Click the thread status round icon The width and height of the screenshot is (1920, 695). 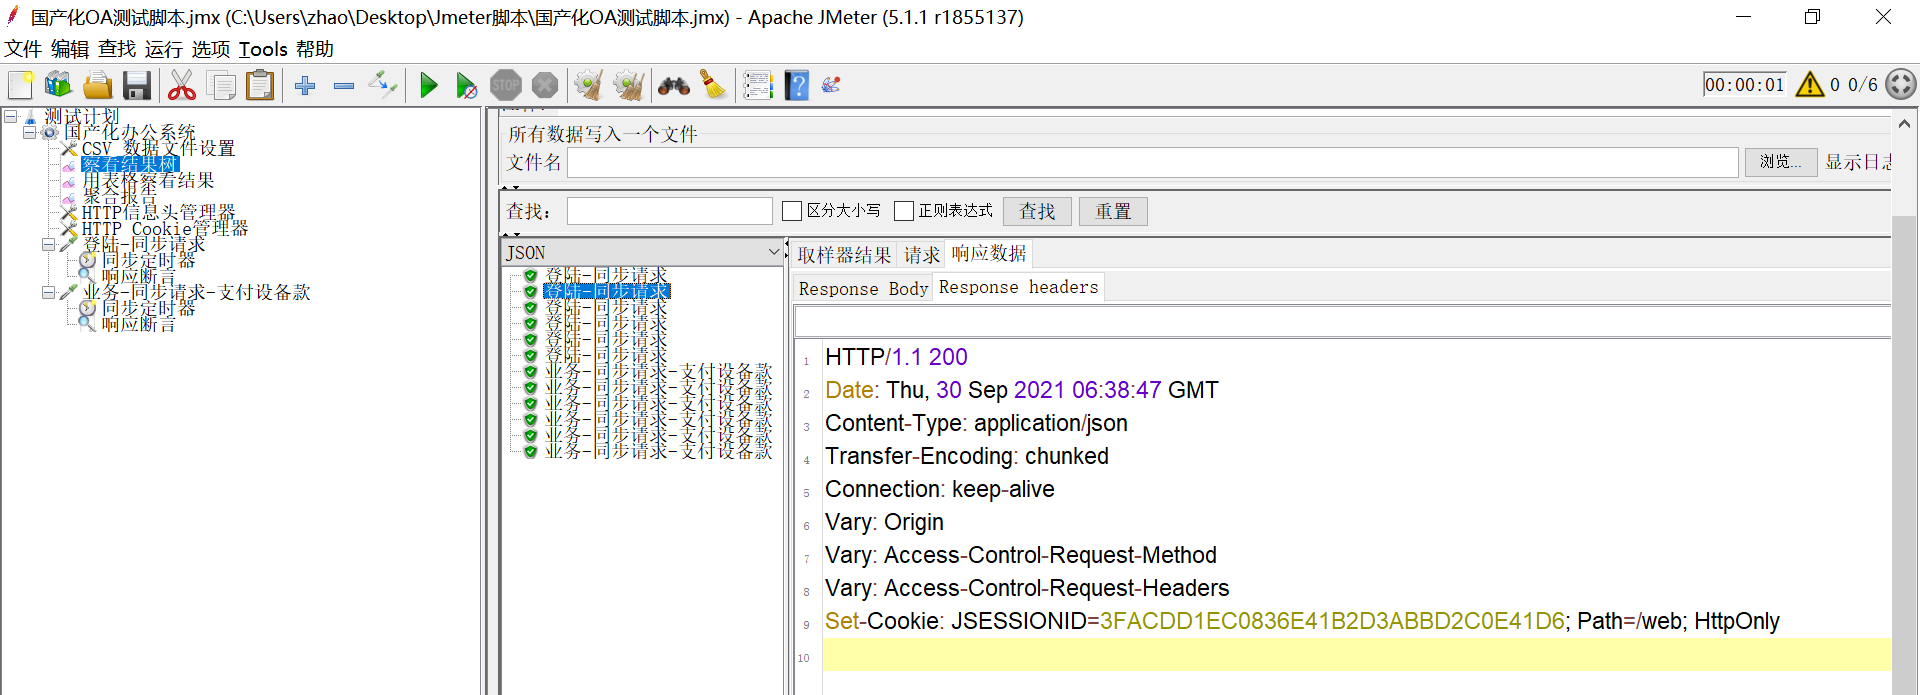coord(1901,84)
